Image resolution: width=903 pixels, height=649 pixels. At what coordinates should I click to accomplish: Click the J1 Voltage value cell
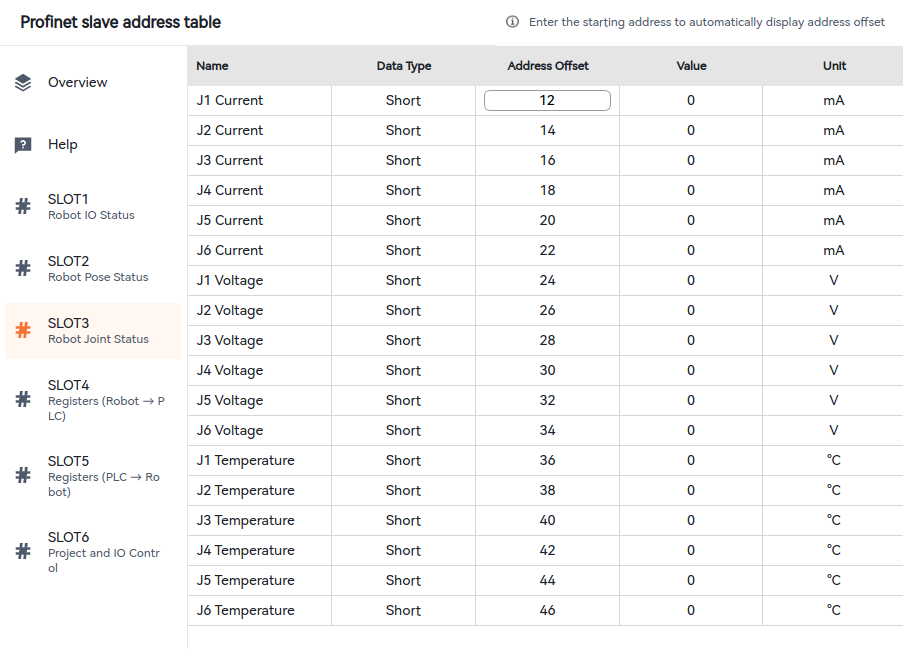click(691, 281)
